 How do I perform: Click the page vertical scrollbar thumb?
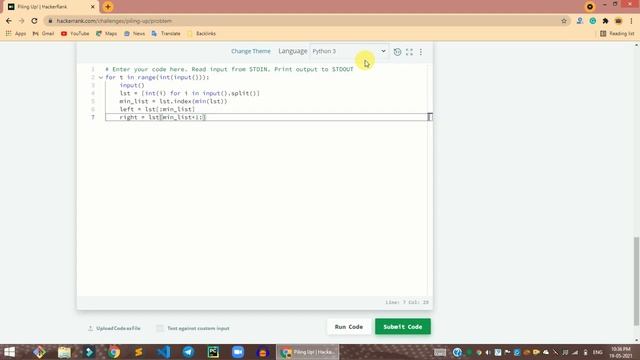636,281
